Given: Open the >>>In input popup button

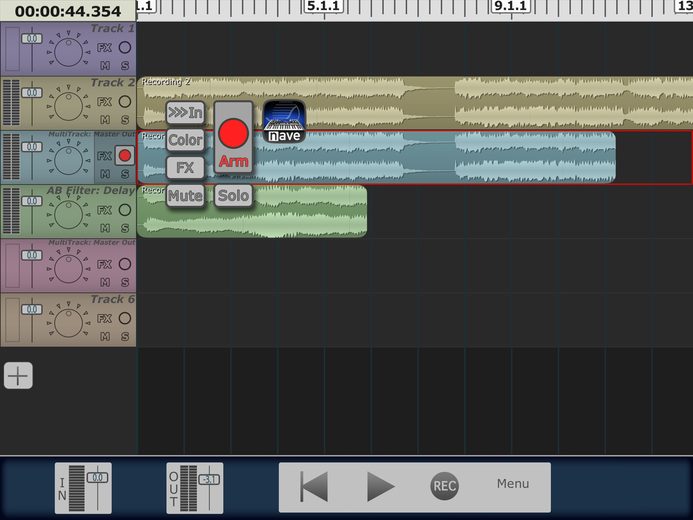Looking at the screenshot, I should click(185, 113).
